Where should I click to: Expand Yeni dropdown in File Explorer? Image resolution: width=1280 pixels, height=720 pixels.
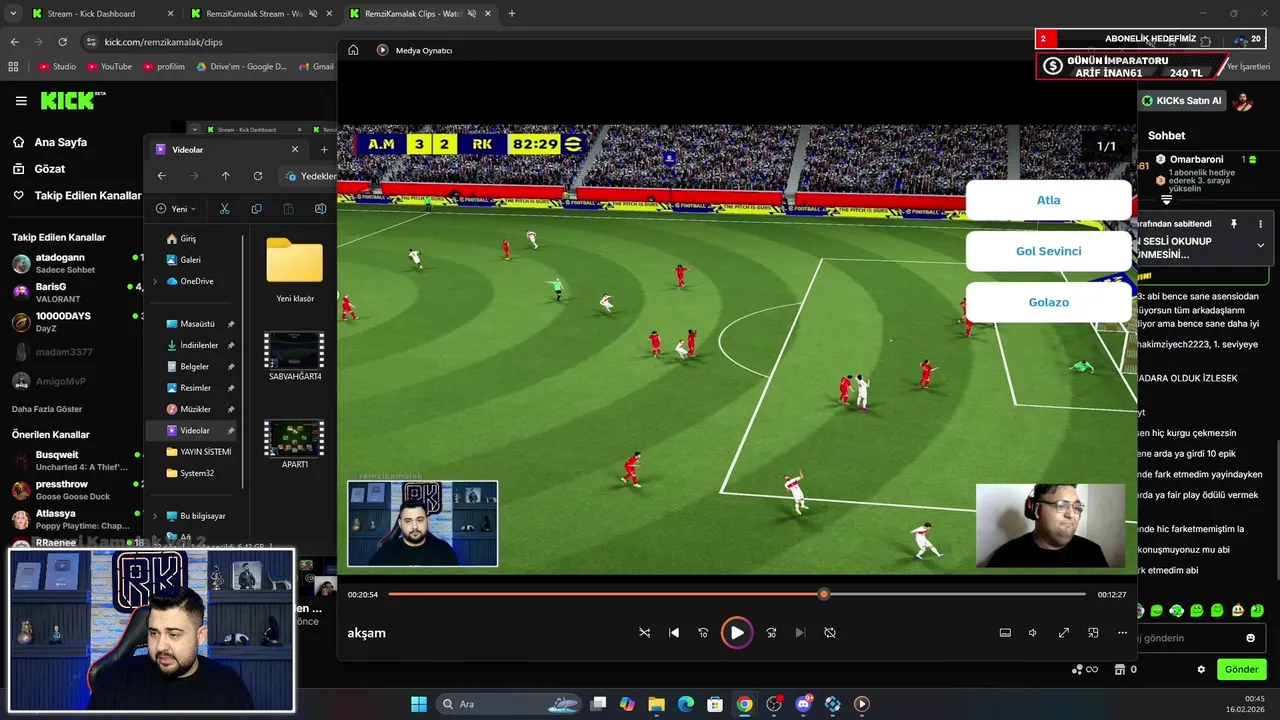pyautogui.click(x=176, y=209)
